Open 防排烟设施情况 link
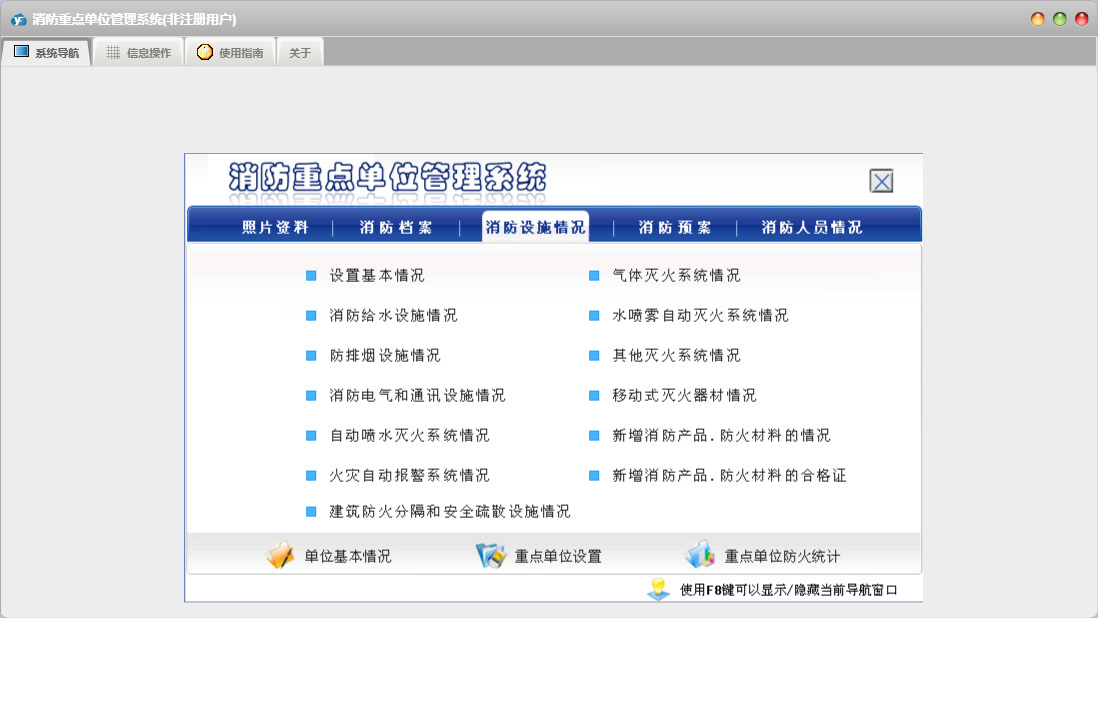The image size is (1098, 719). [x=384, y=356]
